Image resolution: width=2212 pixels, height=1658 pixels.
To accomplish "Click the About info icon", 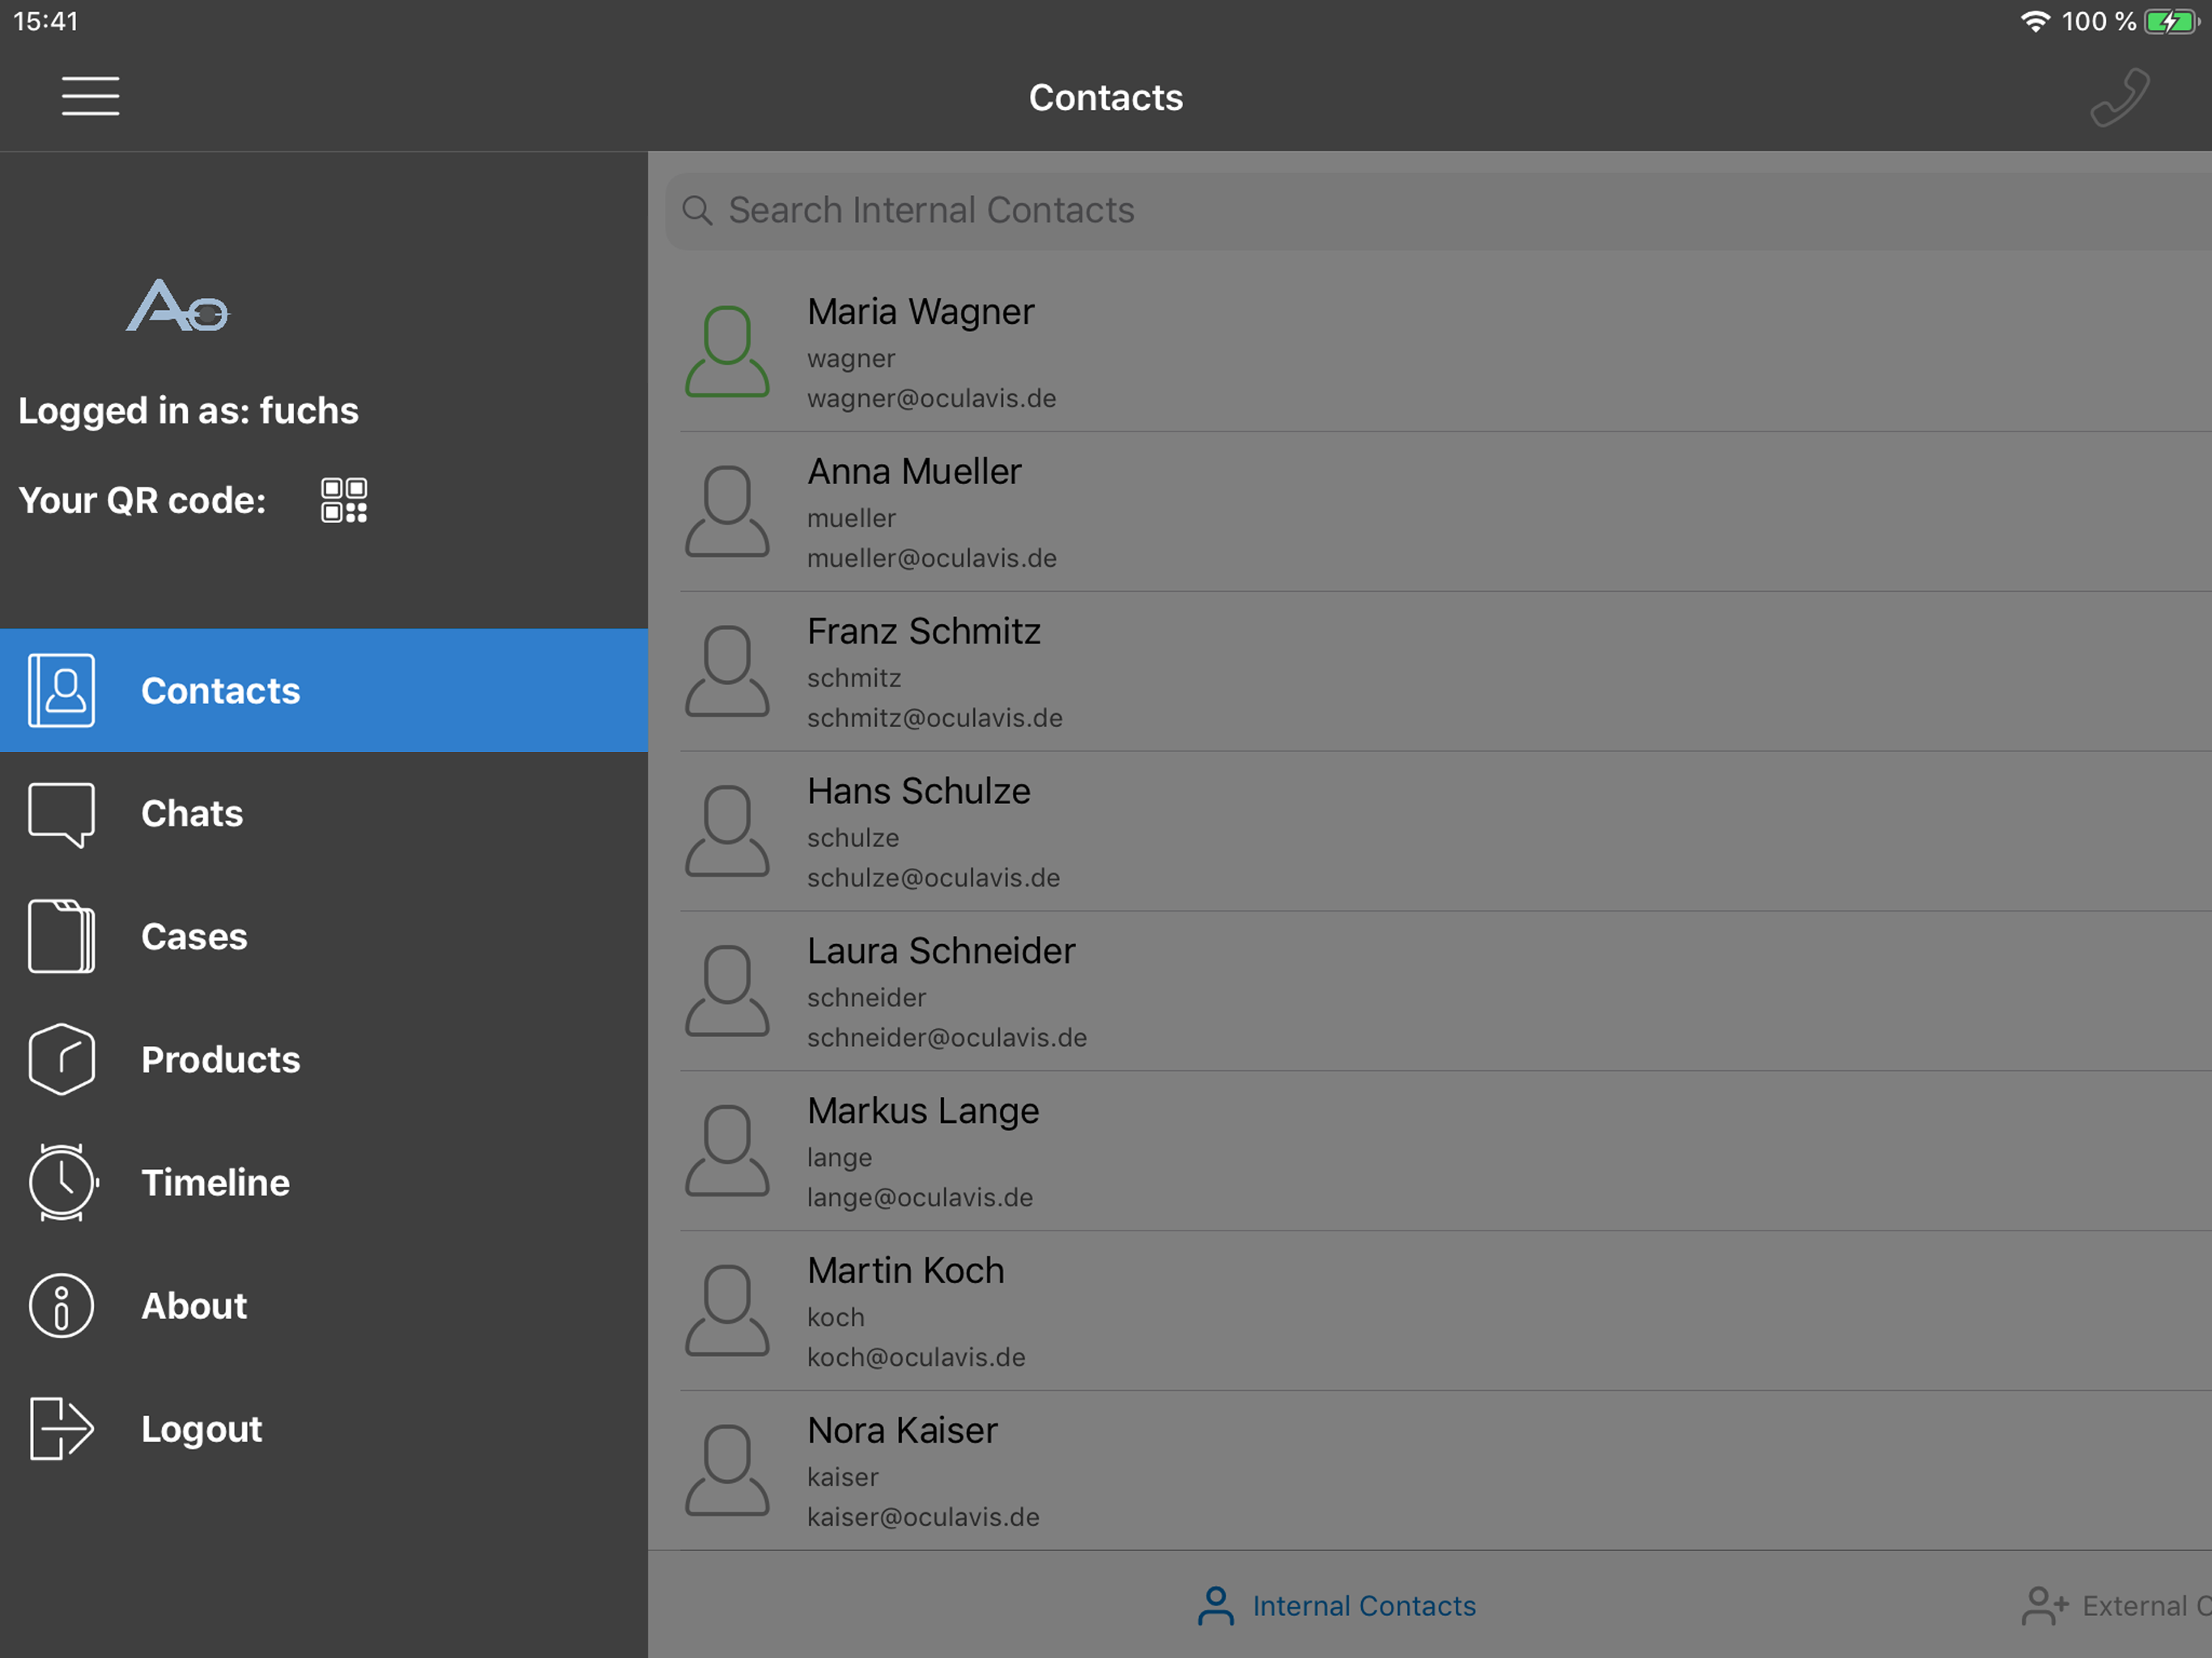I will pos(62,1305).
